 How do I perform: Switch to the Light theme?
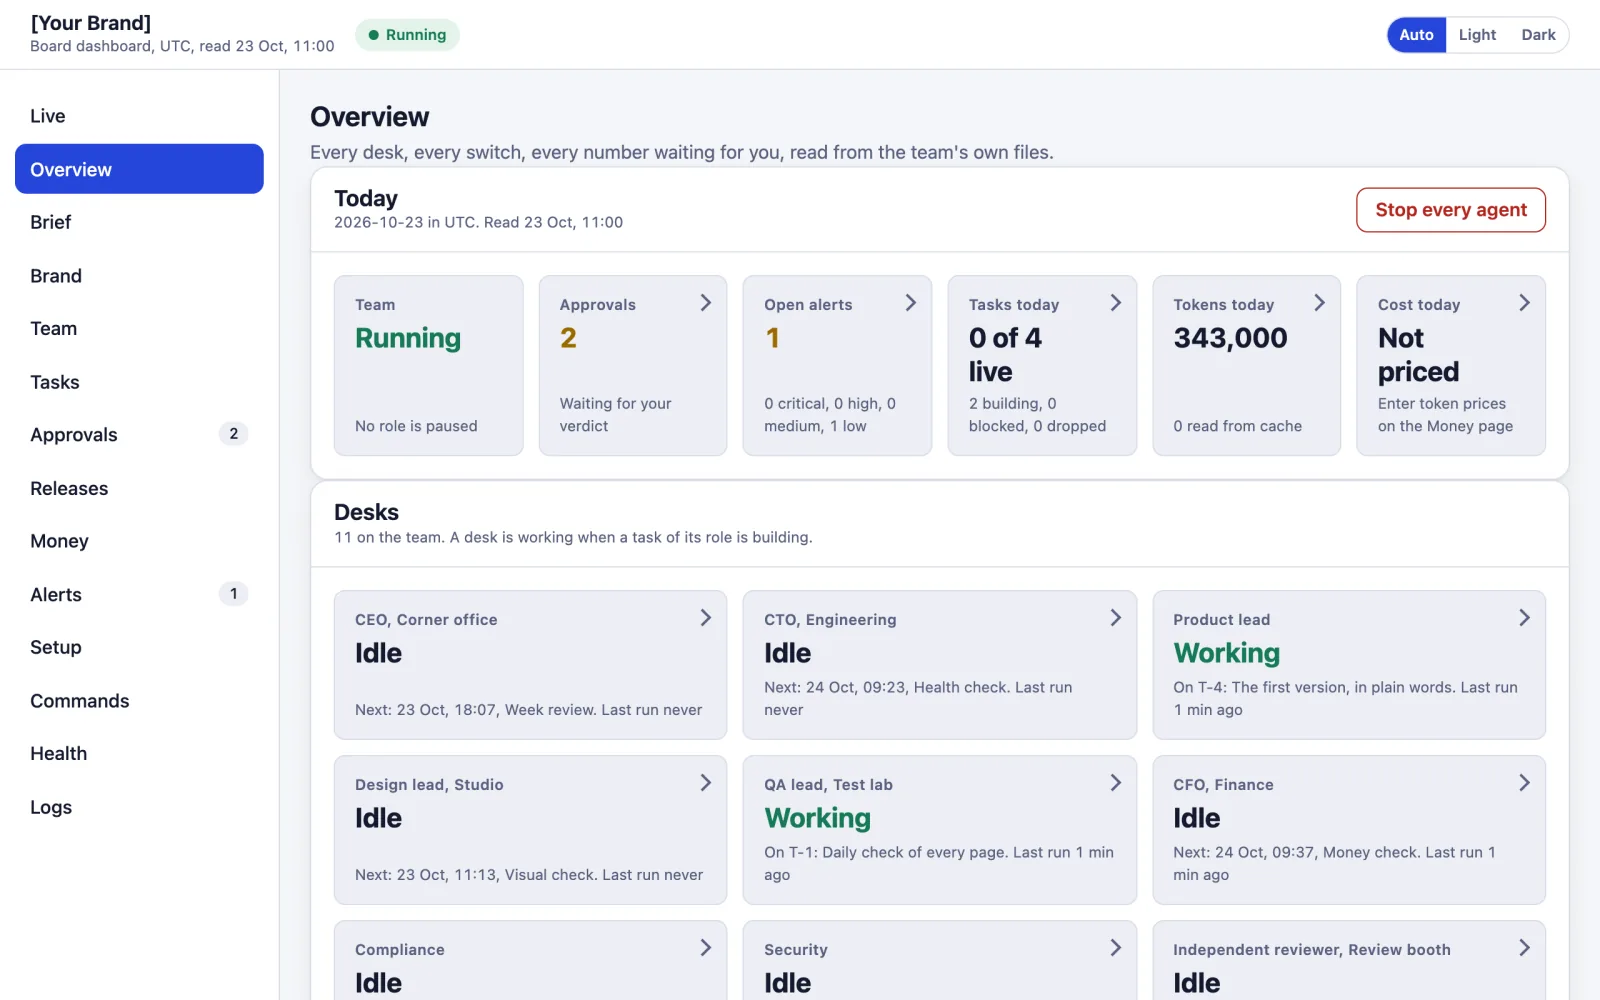[x=1477, y=35]
